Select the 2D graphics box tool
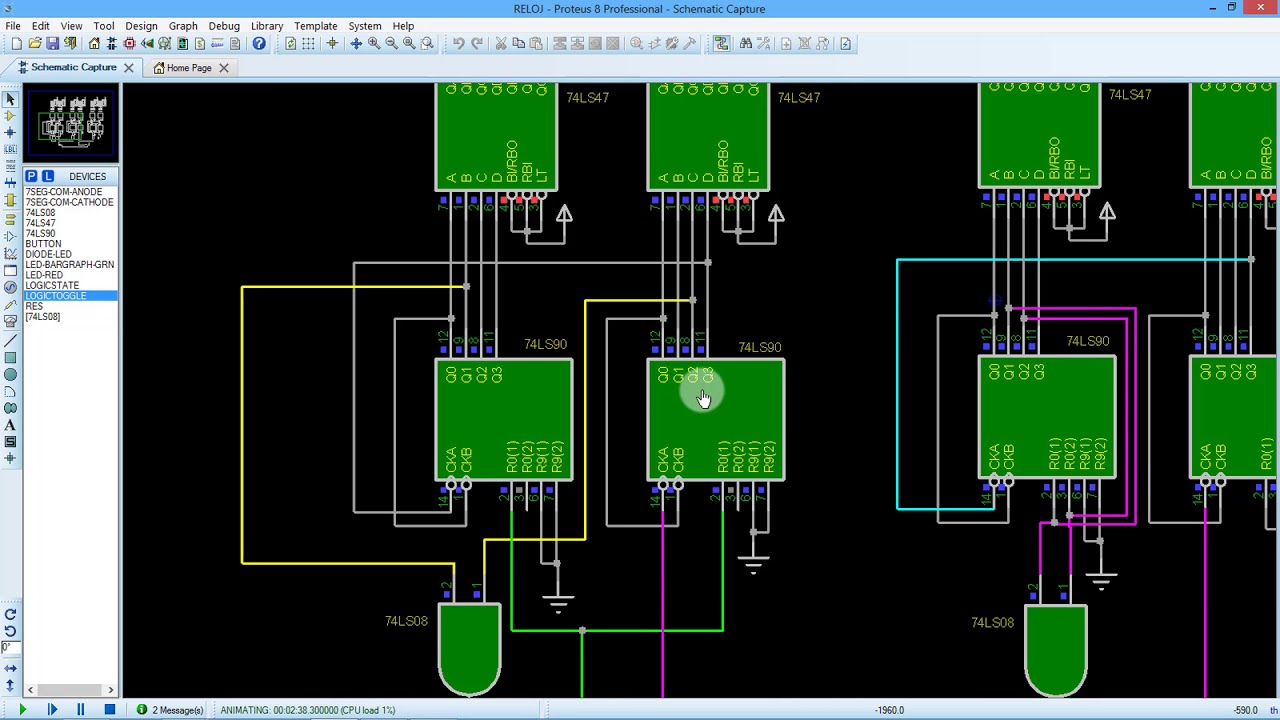Screen dimensions: 1280x720 (x=10, y=358)
